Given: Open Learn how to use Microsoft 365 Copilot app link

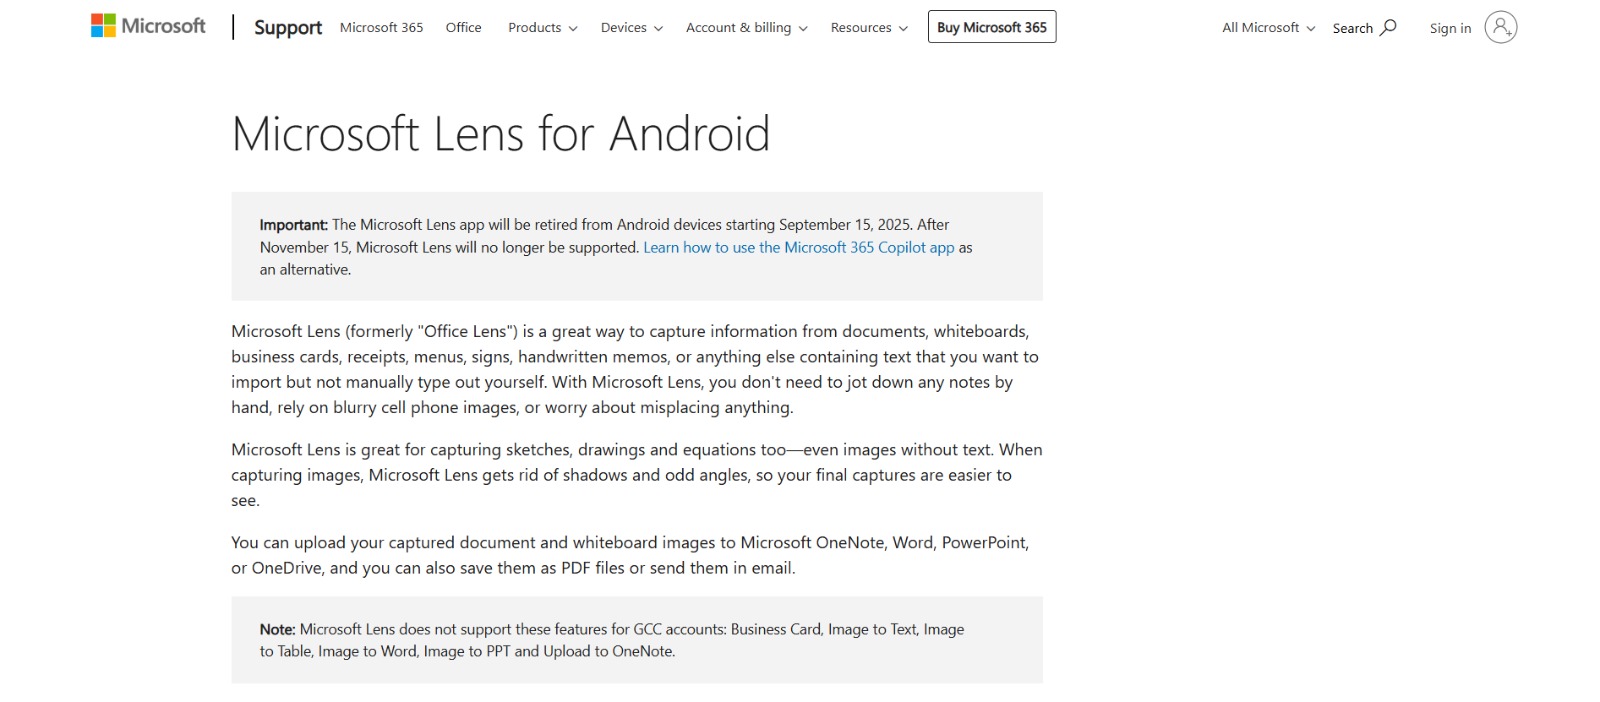Looking at the screenshot, I should click(x=799, y=247).
